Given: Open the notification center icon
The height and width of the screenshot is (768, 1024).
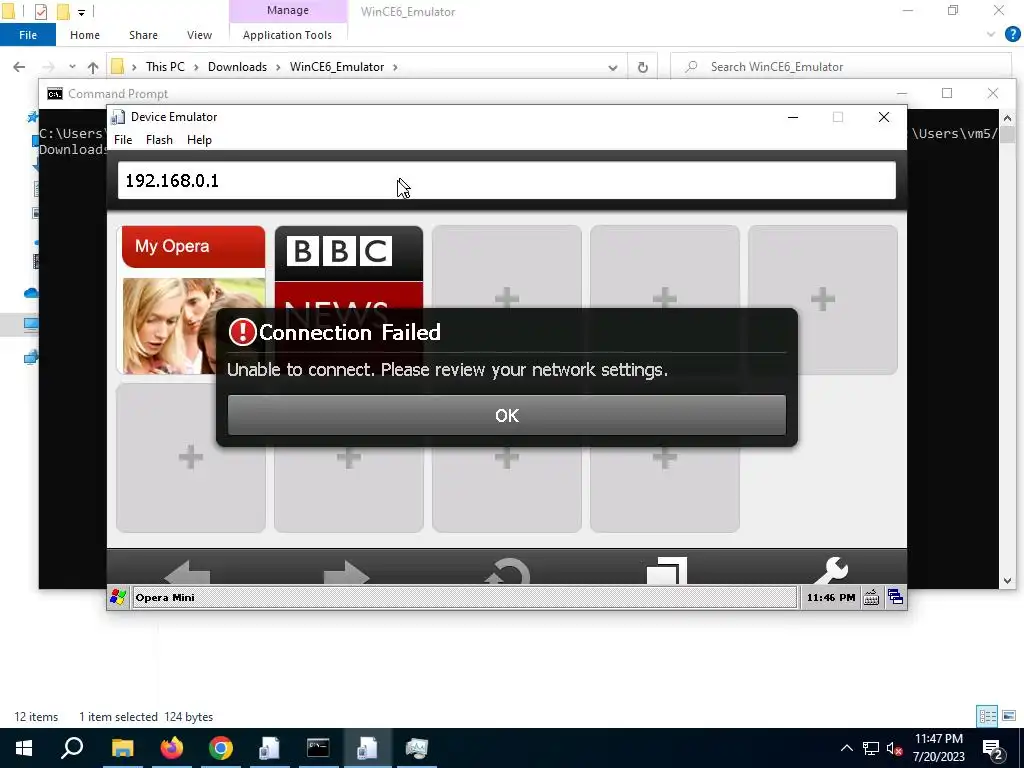Looking at the screenshot, I should click(x=993, y=748).
